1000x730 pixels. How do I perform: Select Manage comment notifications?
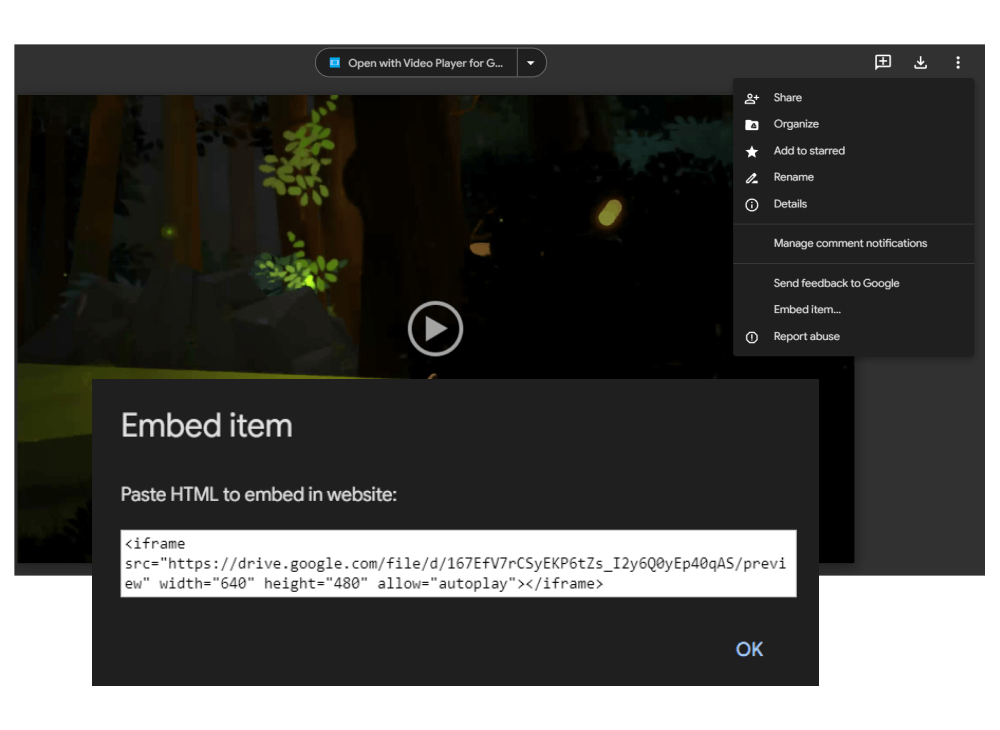[853, 244]
